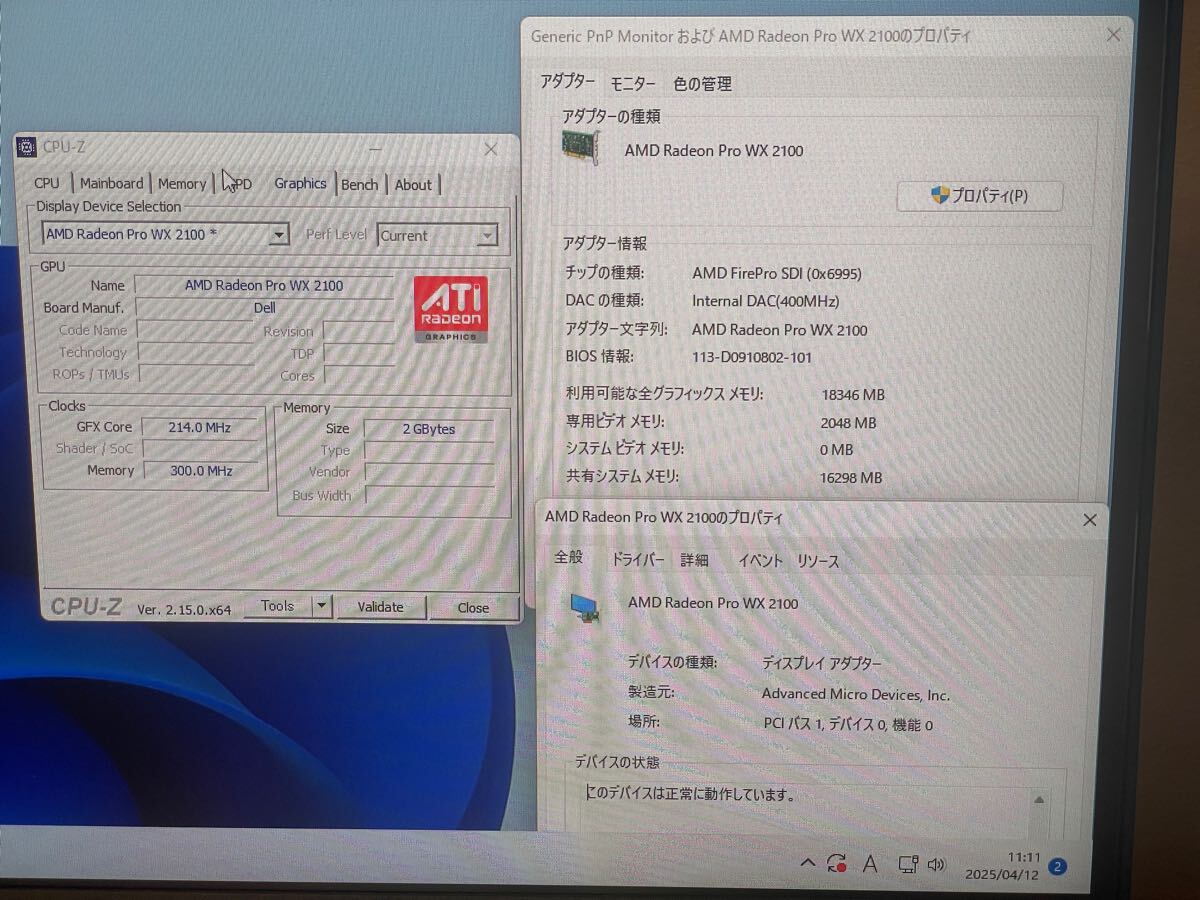
Task: Show hidden tray icons chevron
Action: click(x=808, y=864)
